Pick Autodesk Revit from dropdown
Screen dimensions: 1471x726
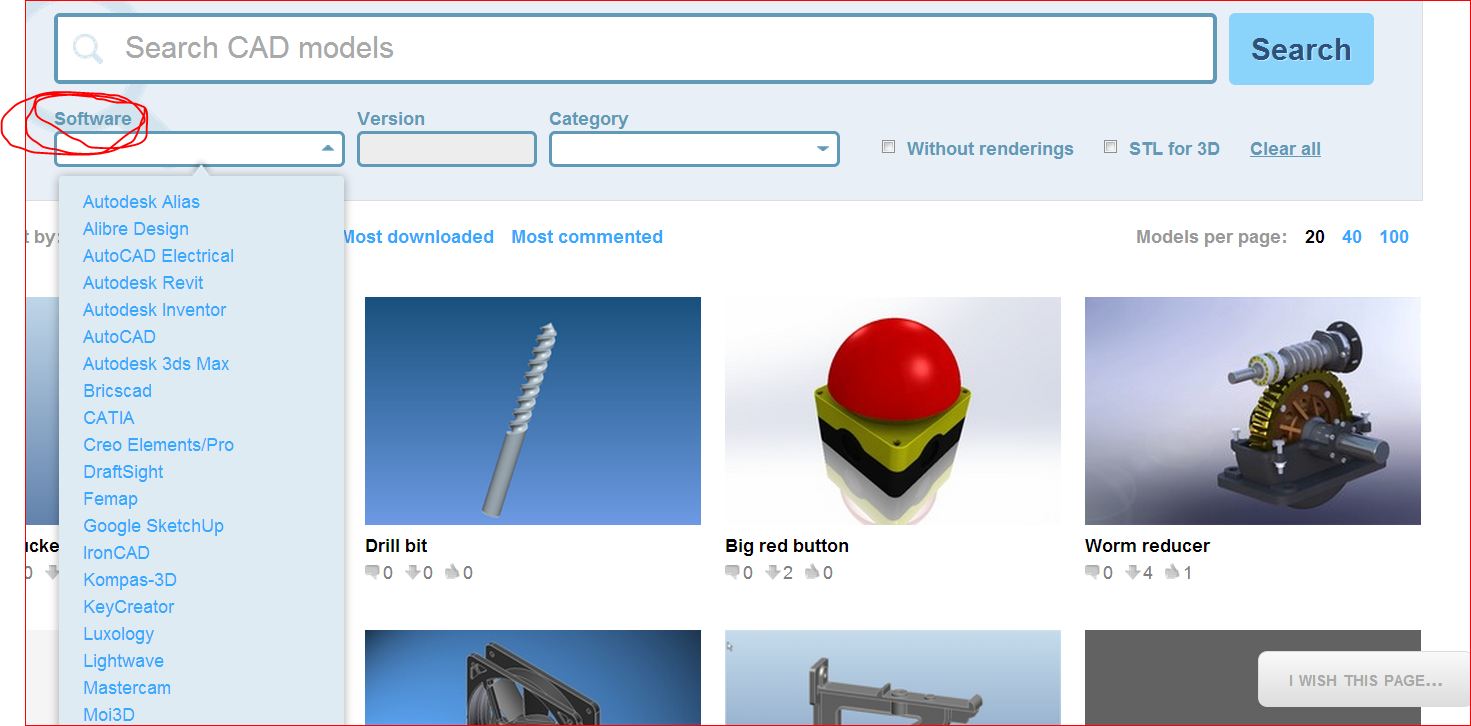(143, 282)
